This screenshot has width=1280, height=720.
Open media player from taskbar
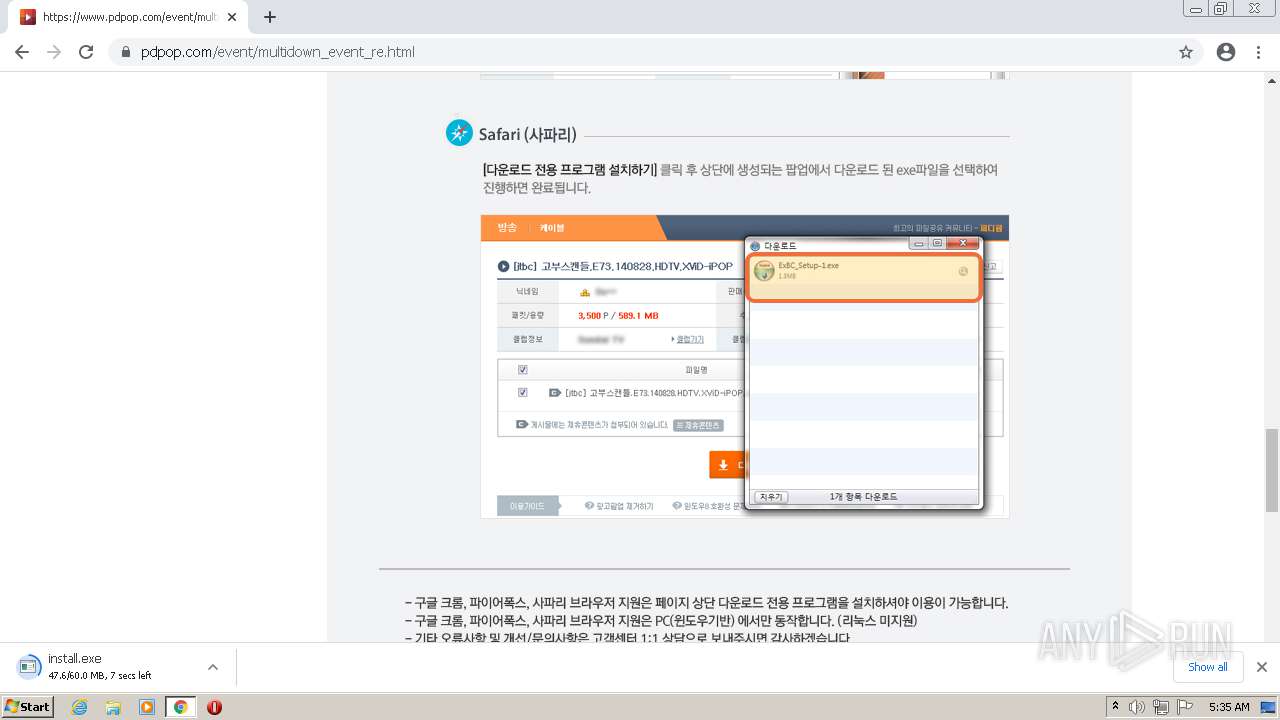(147, 707)
